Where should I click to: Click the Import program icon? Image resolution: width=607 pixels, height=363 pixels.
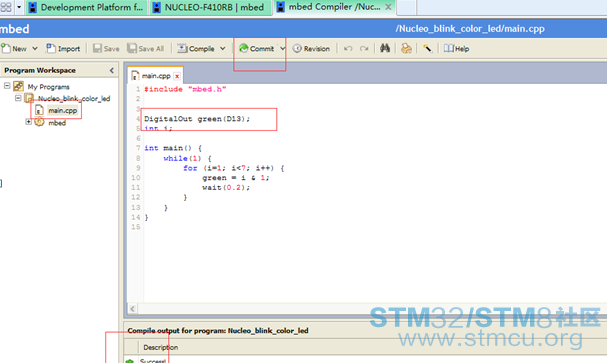tap(51, 48)
